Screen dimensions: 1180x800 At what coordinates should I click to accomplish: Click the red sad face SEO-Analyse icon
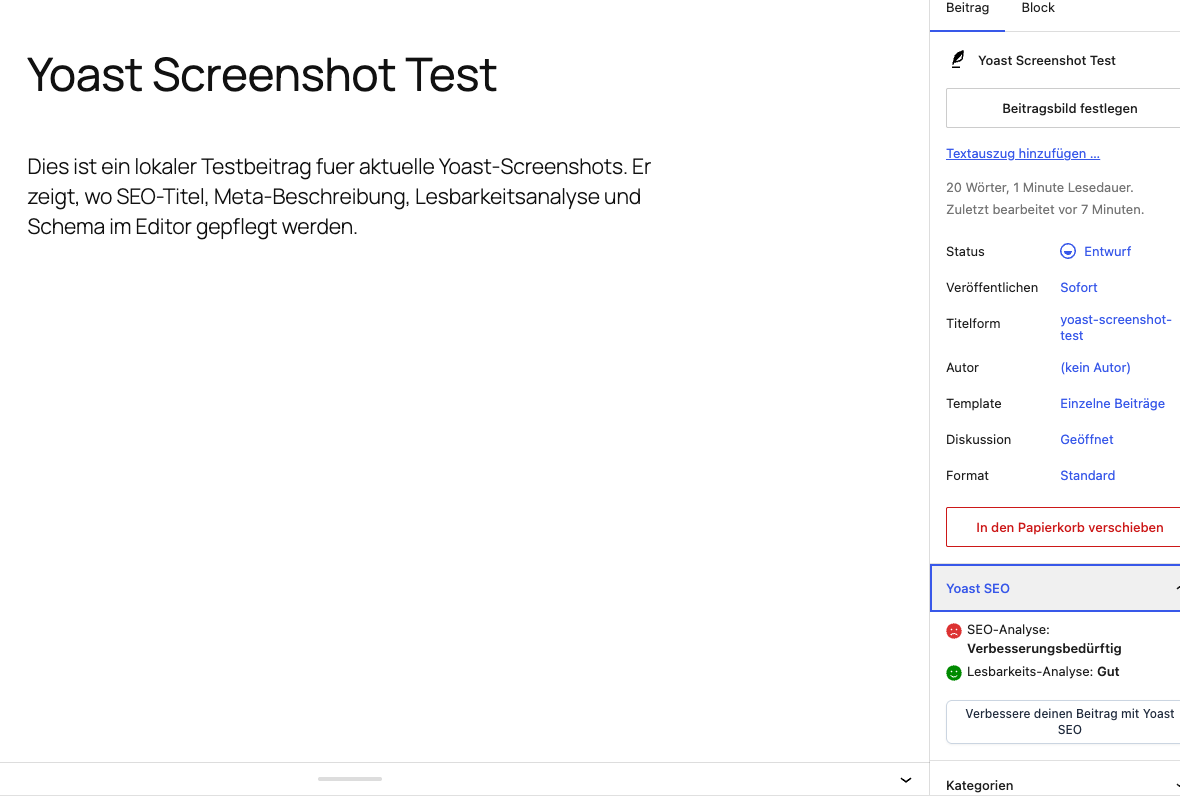(x=953, y=631)
